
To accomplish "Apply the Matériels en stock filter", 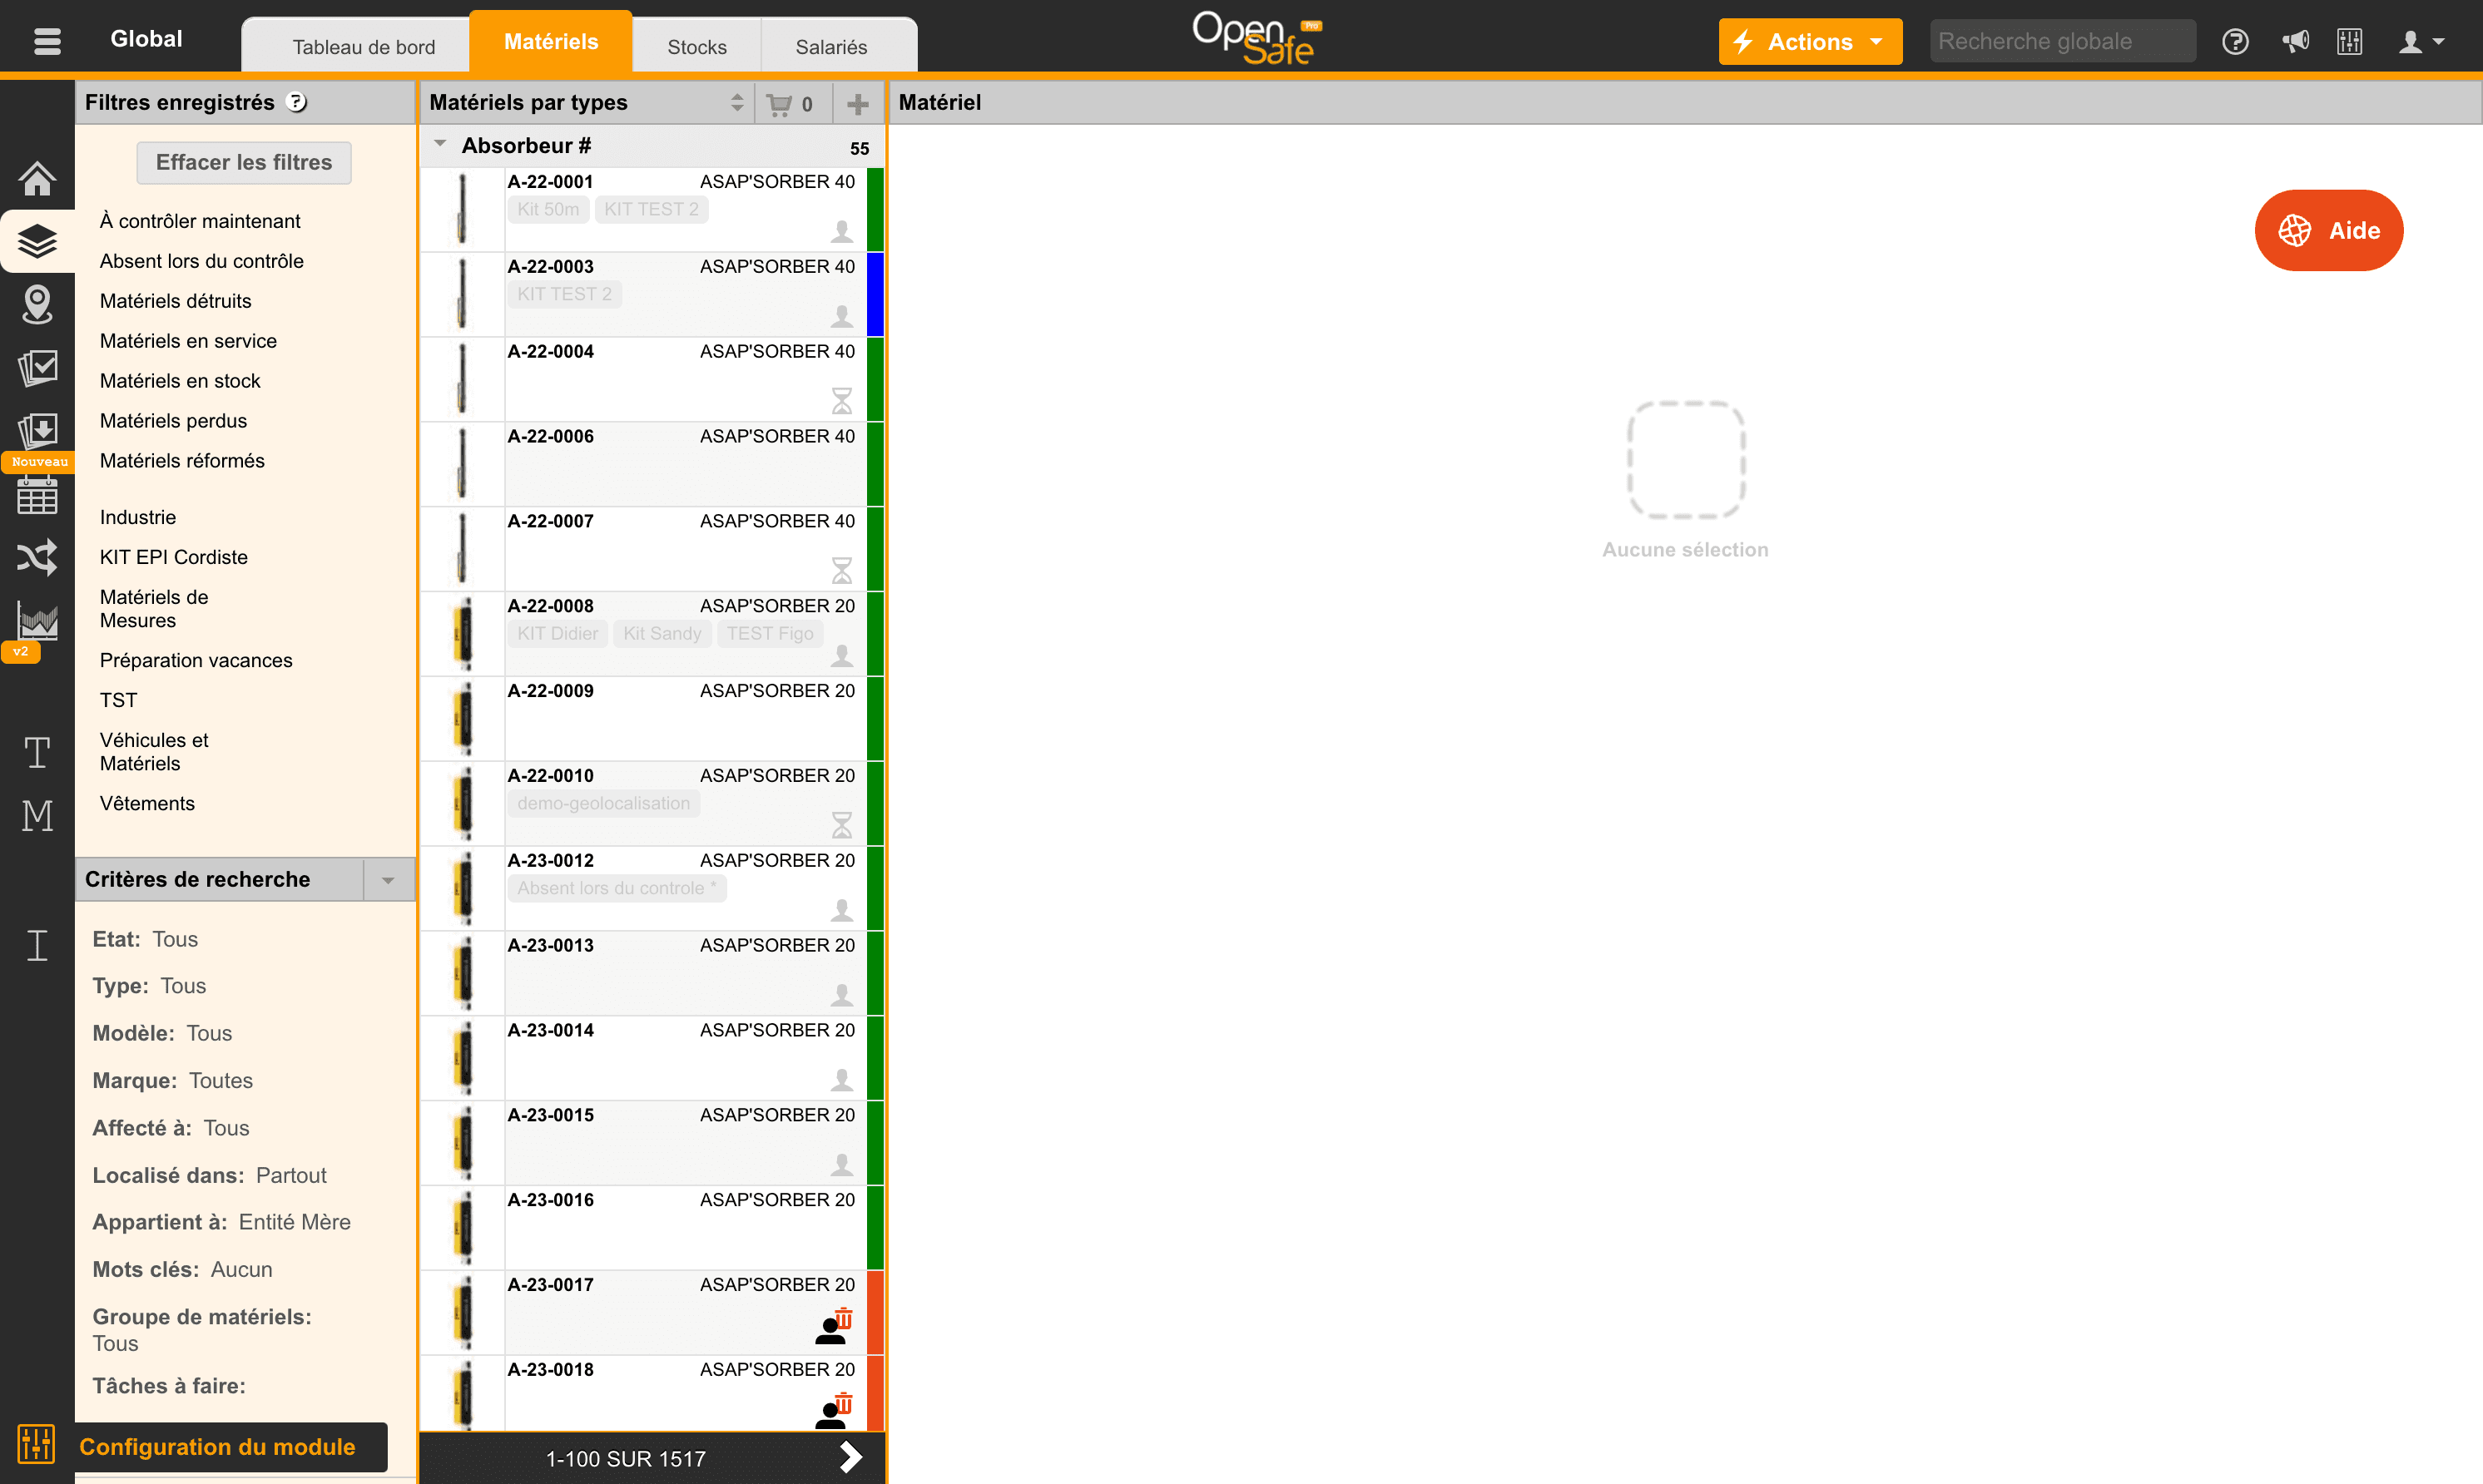I will [180, 381].
